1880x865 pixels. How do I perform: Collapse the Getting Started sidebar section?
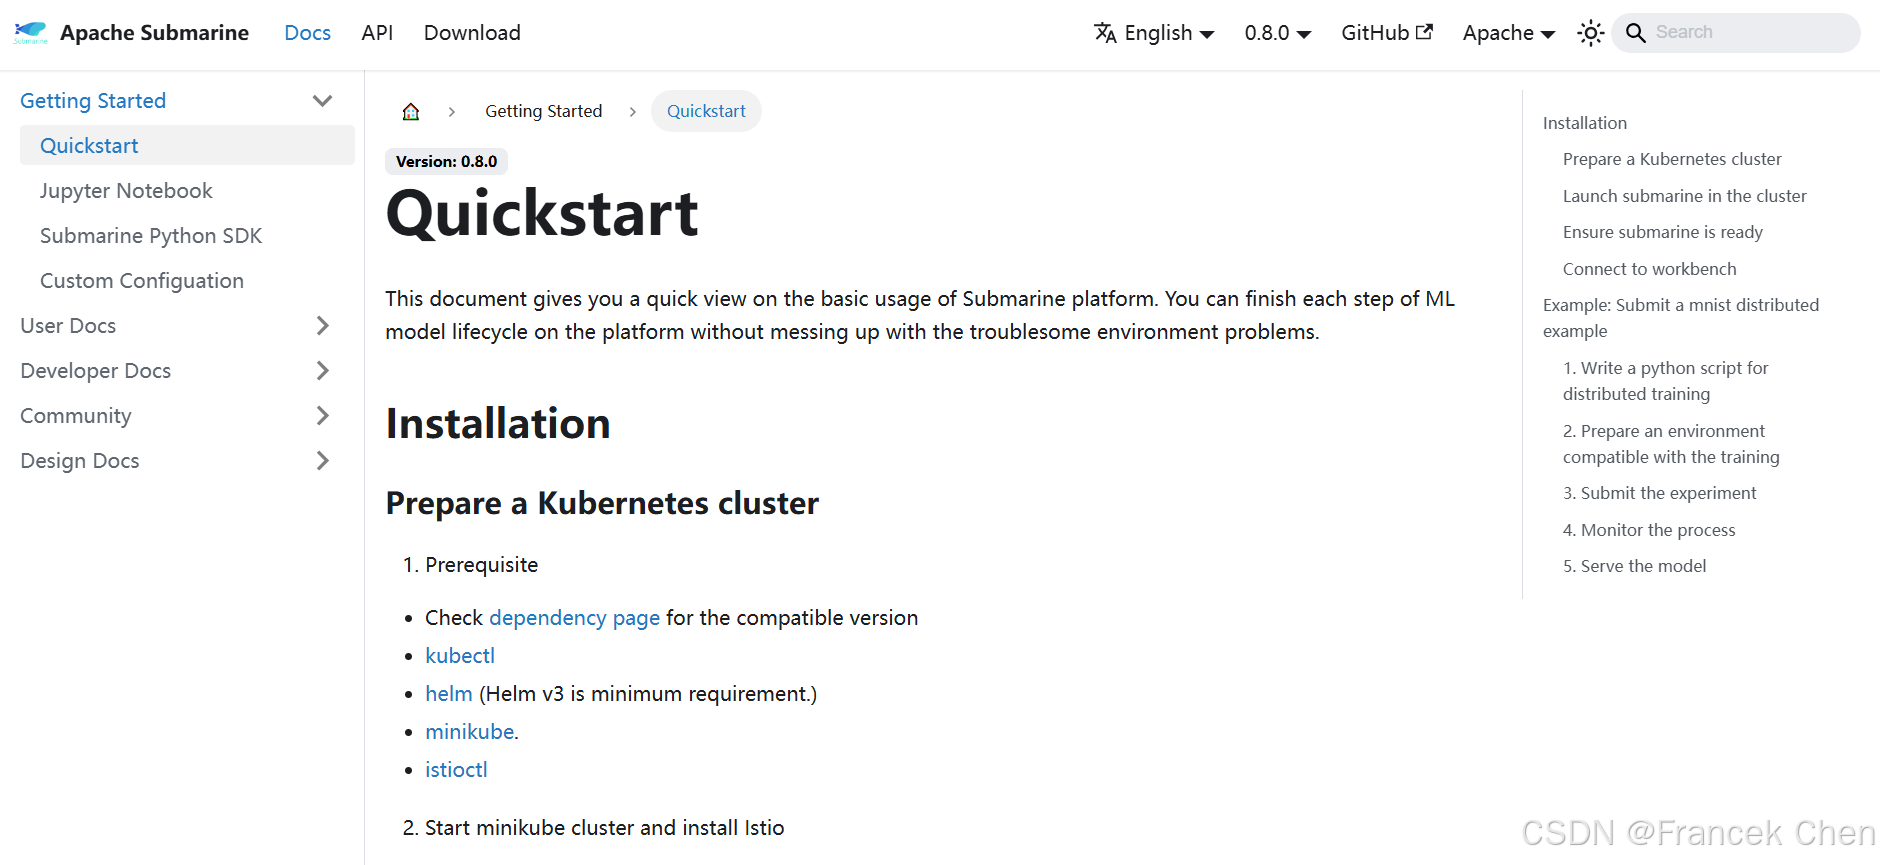pos(322,101)
